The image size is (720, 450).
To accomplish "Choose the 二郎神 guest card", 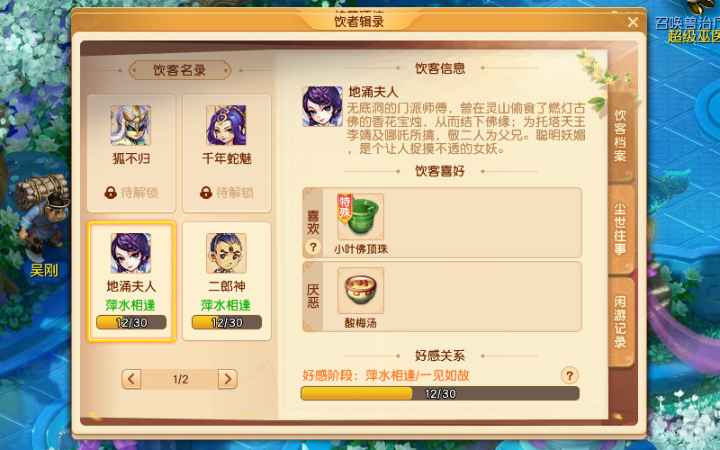I will tap(227, 281).
